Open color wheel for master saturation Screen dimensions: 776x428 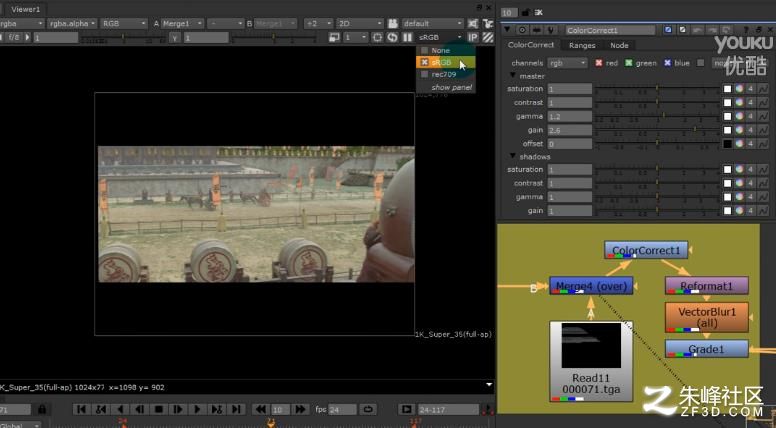[739, 89]
